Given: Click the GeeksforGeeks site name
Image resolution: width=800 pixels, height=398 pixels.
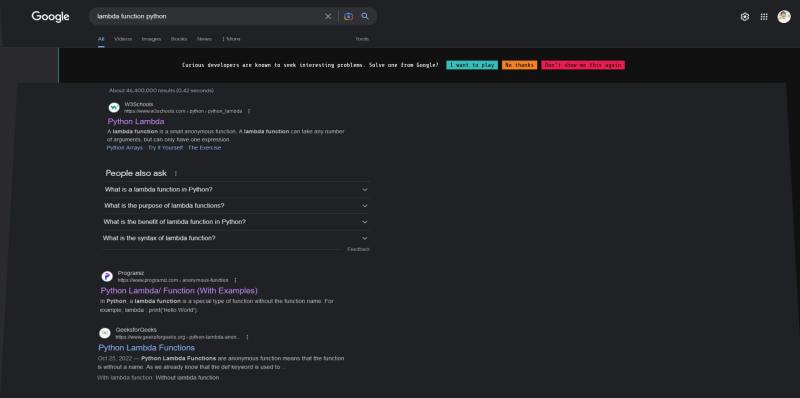Looking at the screenshot, I should [136, 330].
